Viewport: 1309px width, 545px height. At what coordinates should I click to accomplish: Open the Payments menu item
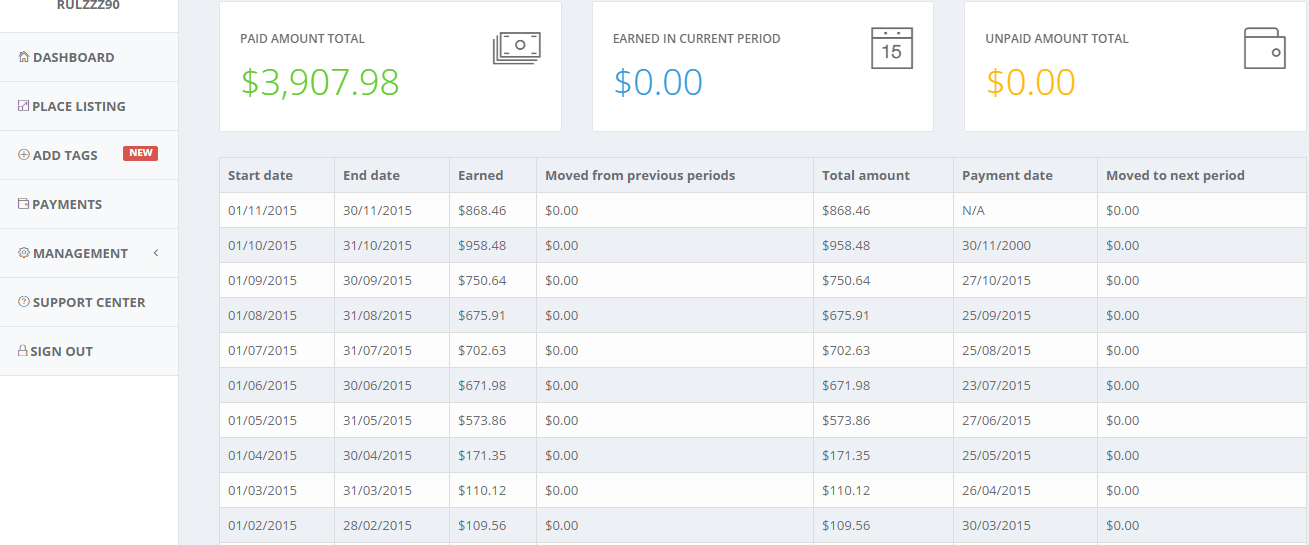pyautogui.click(x=67, y=204)
